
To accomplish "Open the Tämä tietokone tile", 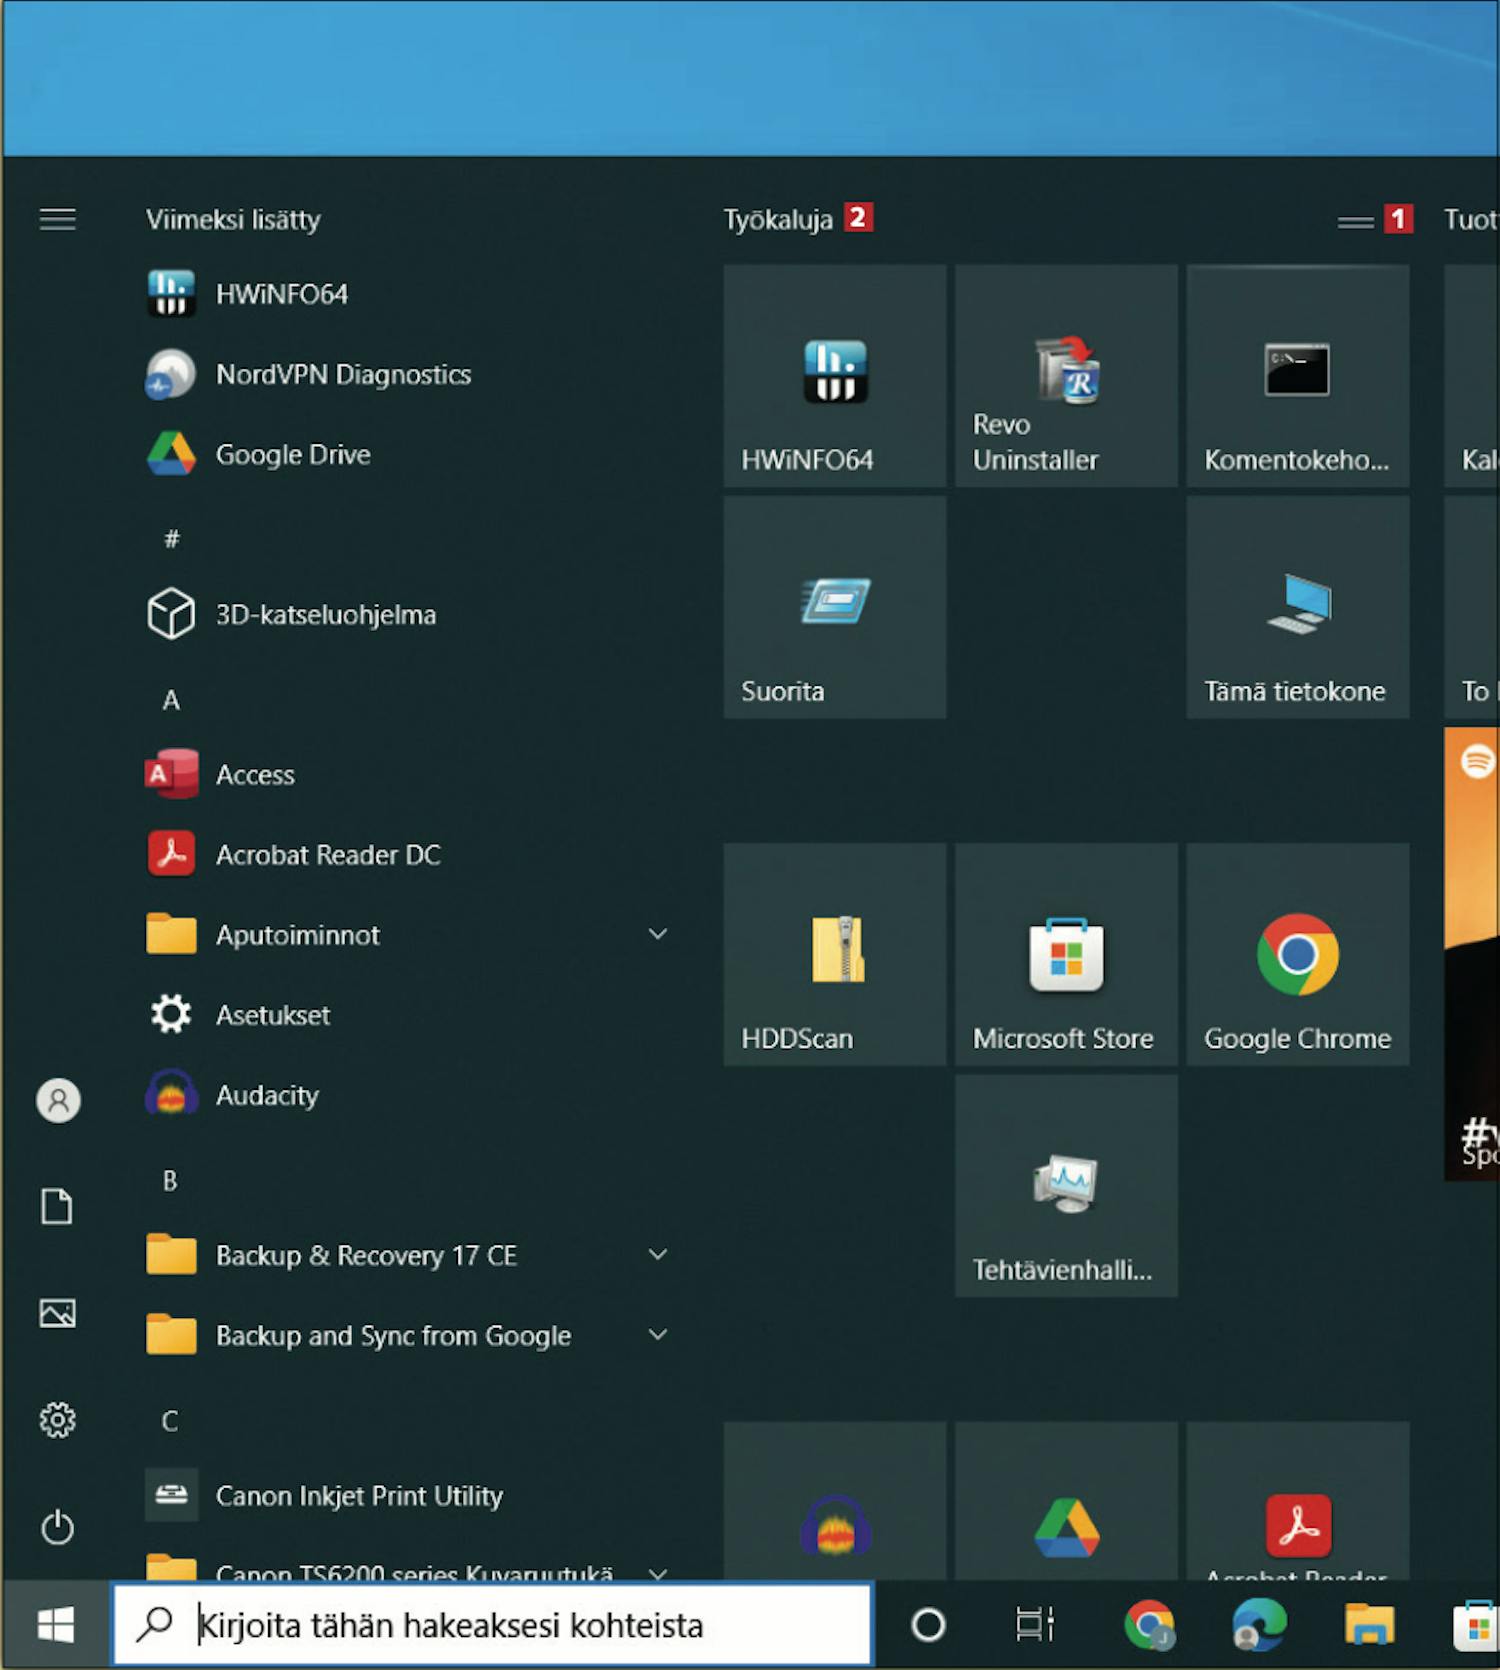I will [x=1298, y=607].
